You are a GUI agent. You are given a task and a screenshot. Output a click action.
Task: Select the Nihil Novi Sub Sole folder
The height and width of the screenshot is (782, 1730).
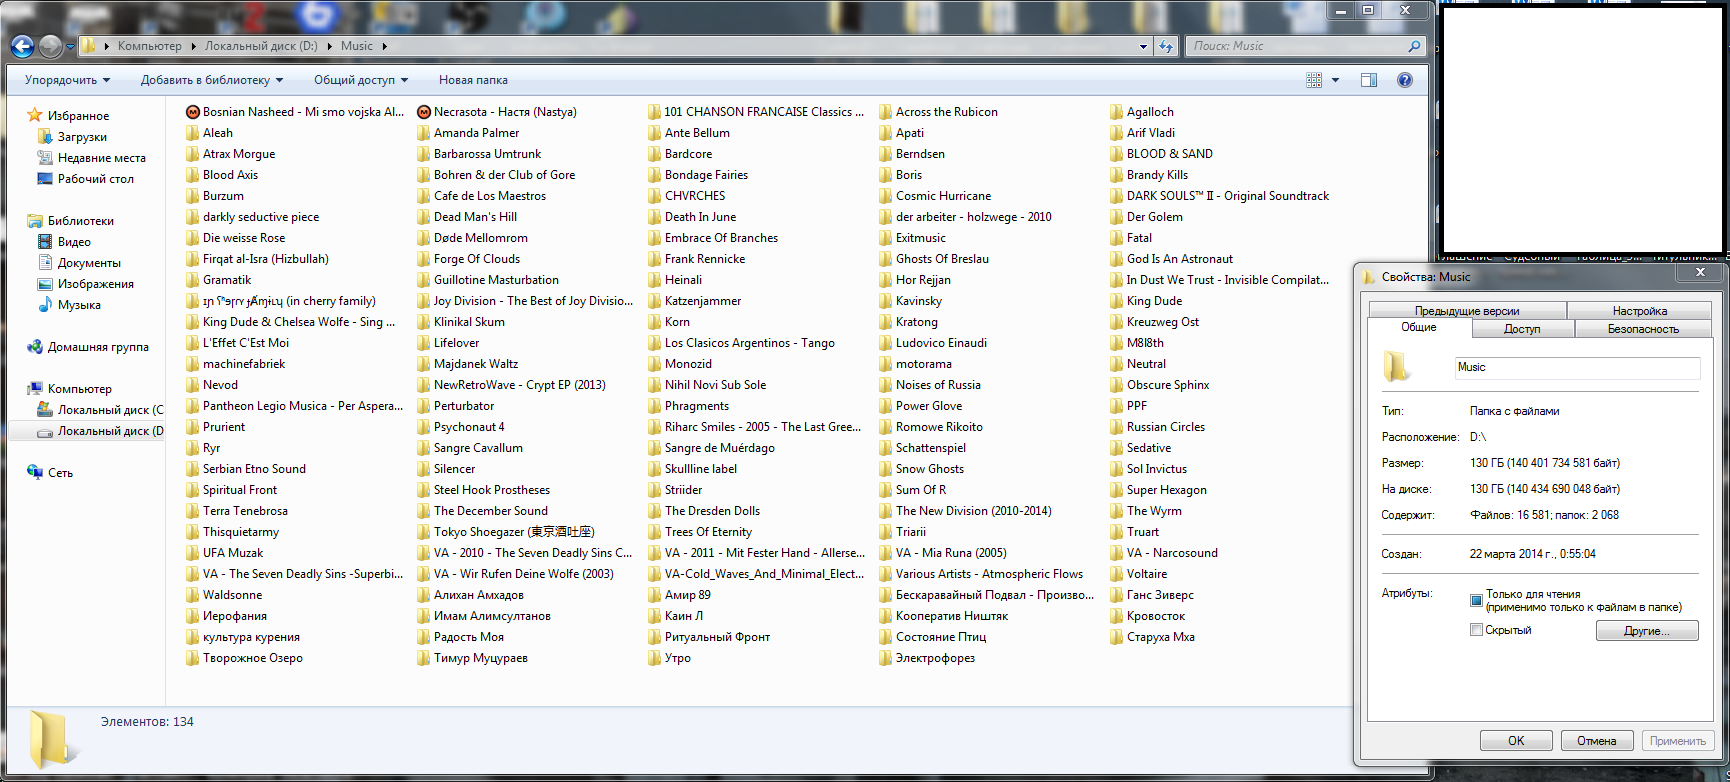tap(707, 385)
